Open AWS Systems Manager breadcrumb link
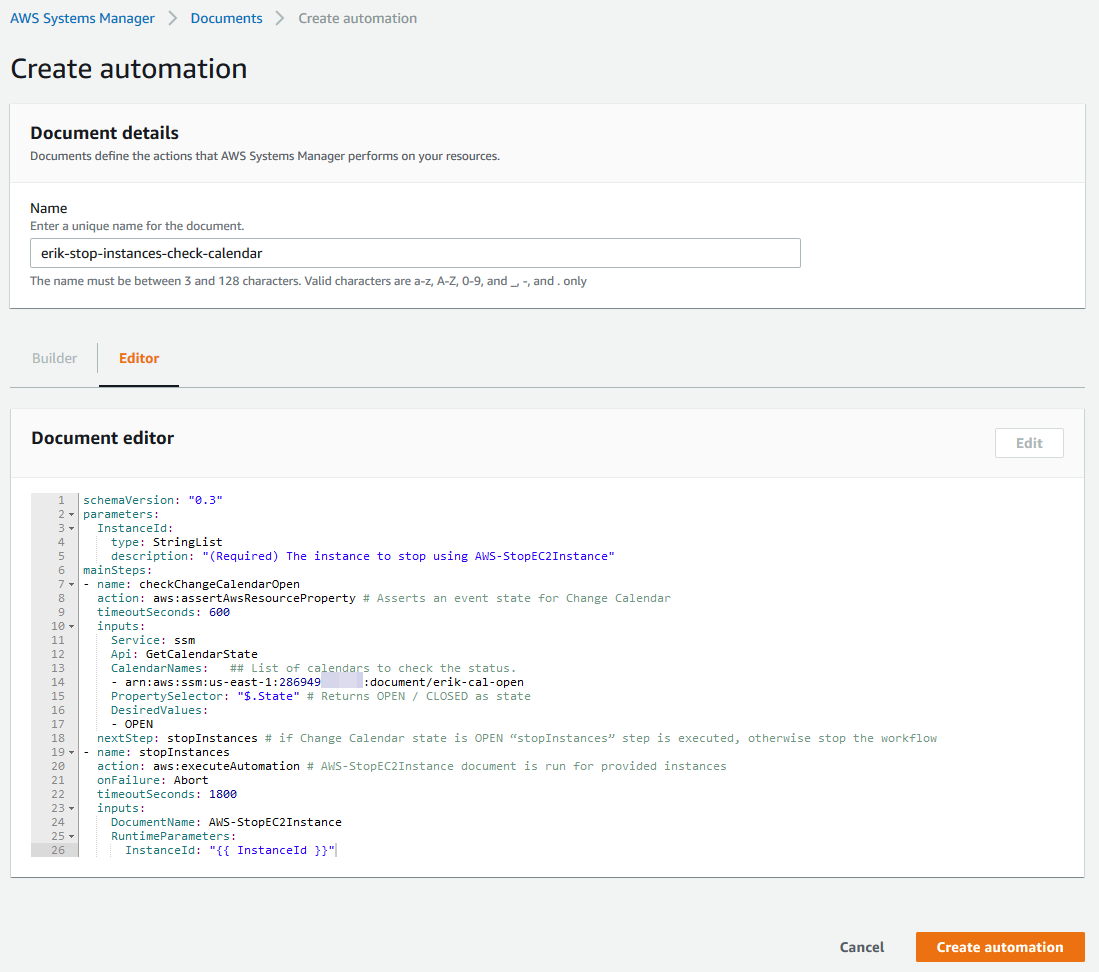 point(82,18)
